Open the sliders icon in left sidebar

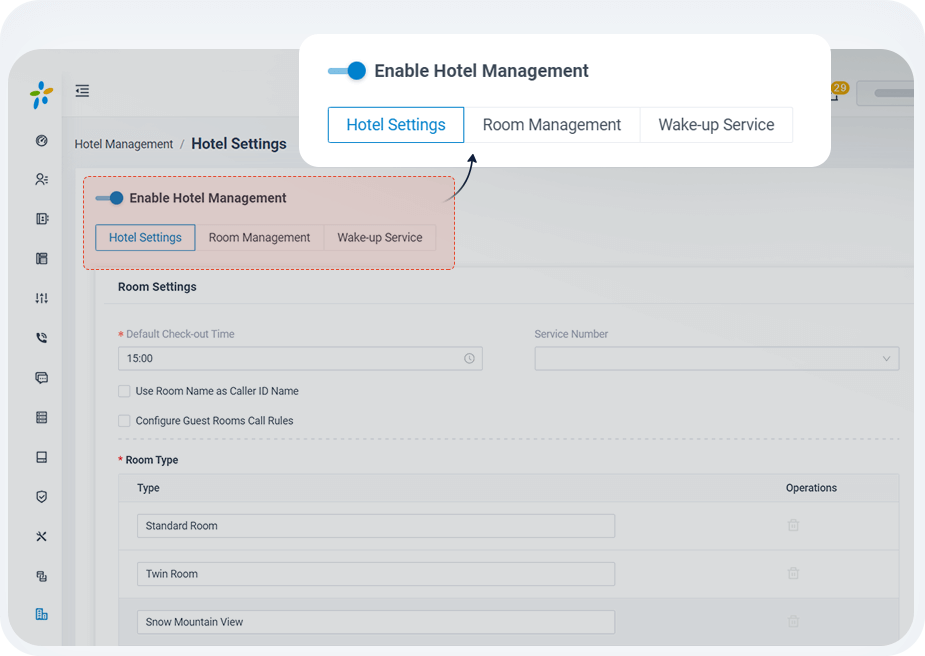(41, 298)
